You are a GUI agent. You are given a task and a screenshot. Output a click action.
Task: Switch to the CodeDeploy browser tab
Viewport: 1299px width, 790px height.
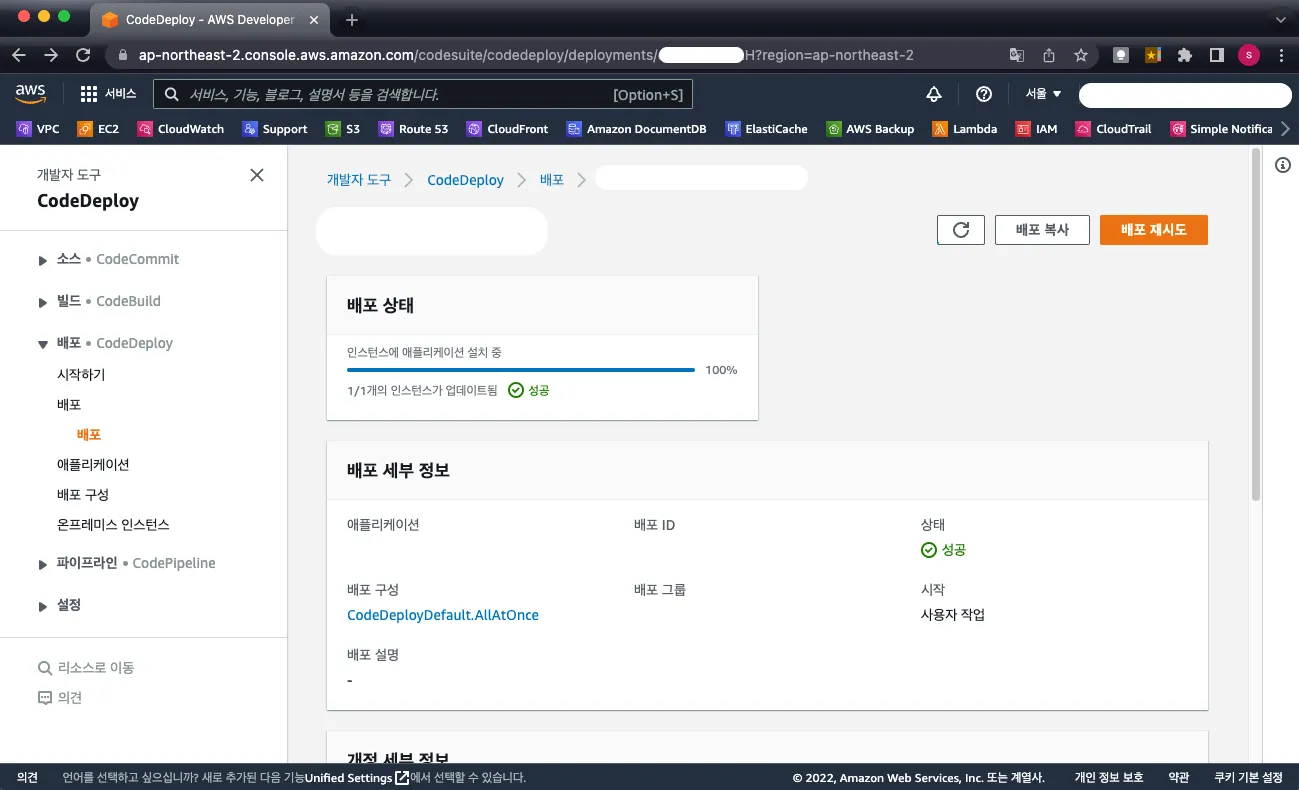tap(212, 20)
